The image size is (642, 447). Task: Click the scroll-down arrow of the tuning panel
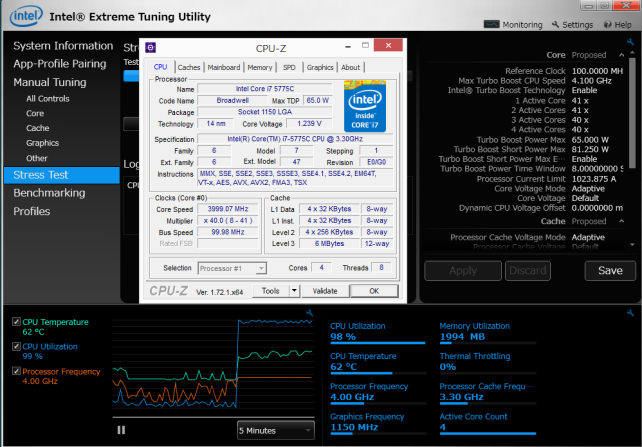633,245
